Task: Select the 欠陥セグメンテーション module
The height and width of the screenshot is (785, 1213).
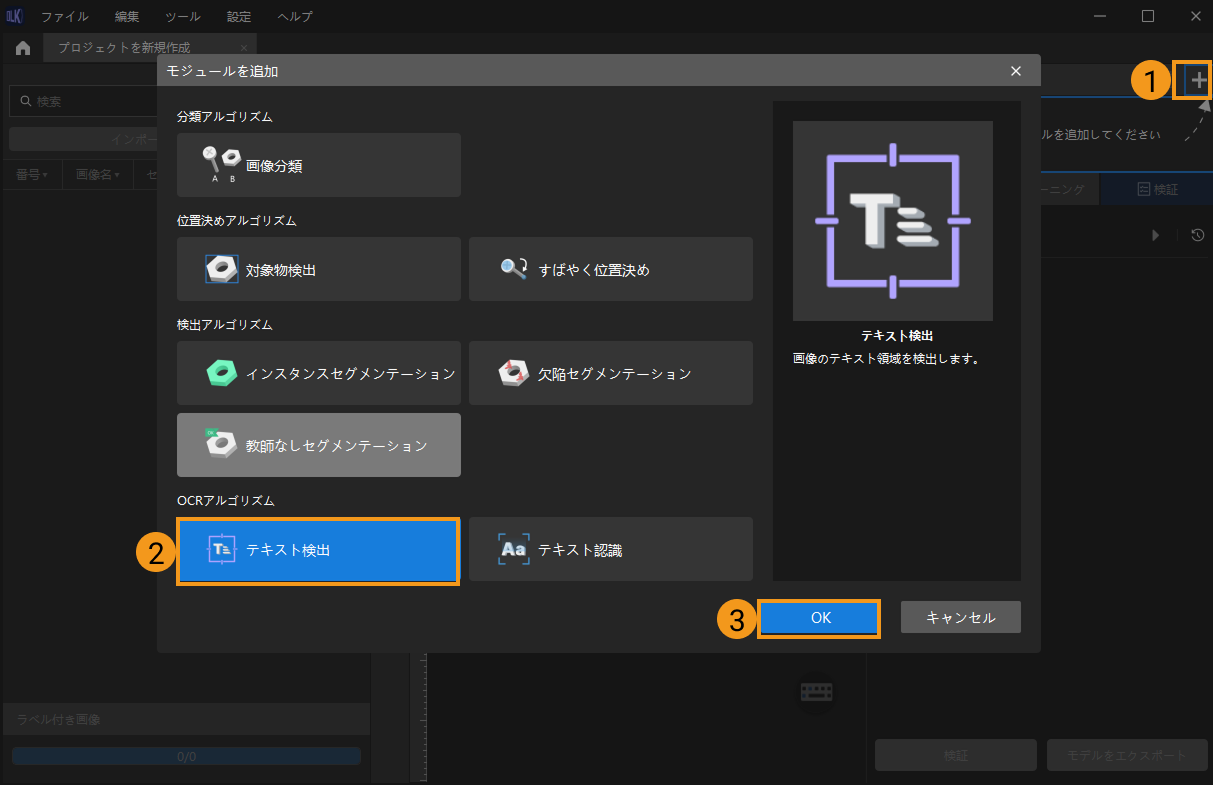Action: click(610, 373)
